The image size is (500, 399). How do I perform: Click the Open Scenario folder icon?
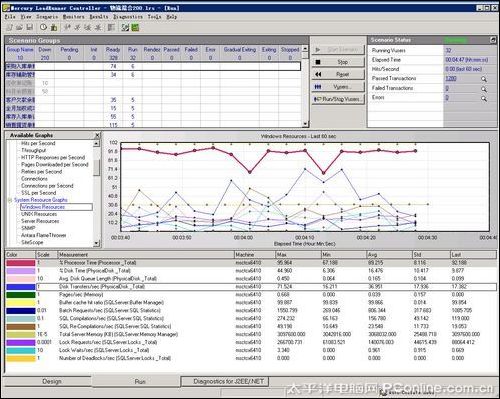click(19, 27)
